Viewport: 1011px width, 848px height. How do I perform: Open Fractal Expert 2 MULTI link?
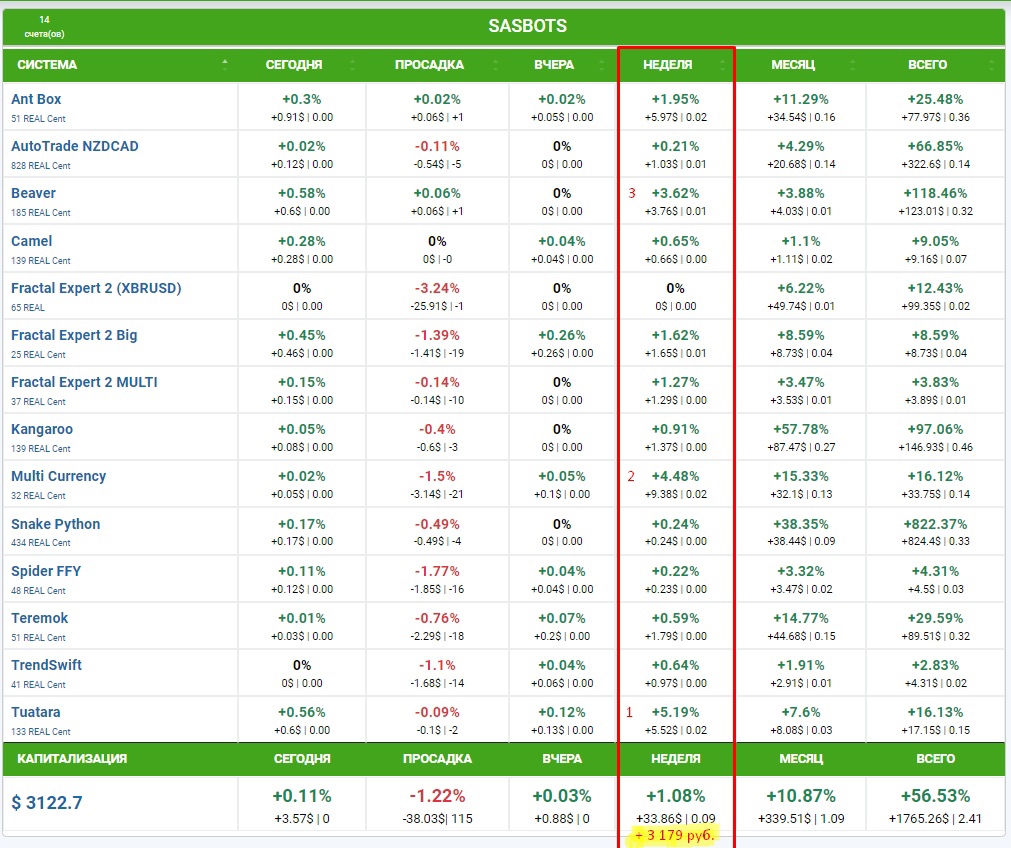(x=84, y=382)
